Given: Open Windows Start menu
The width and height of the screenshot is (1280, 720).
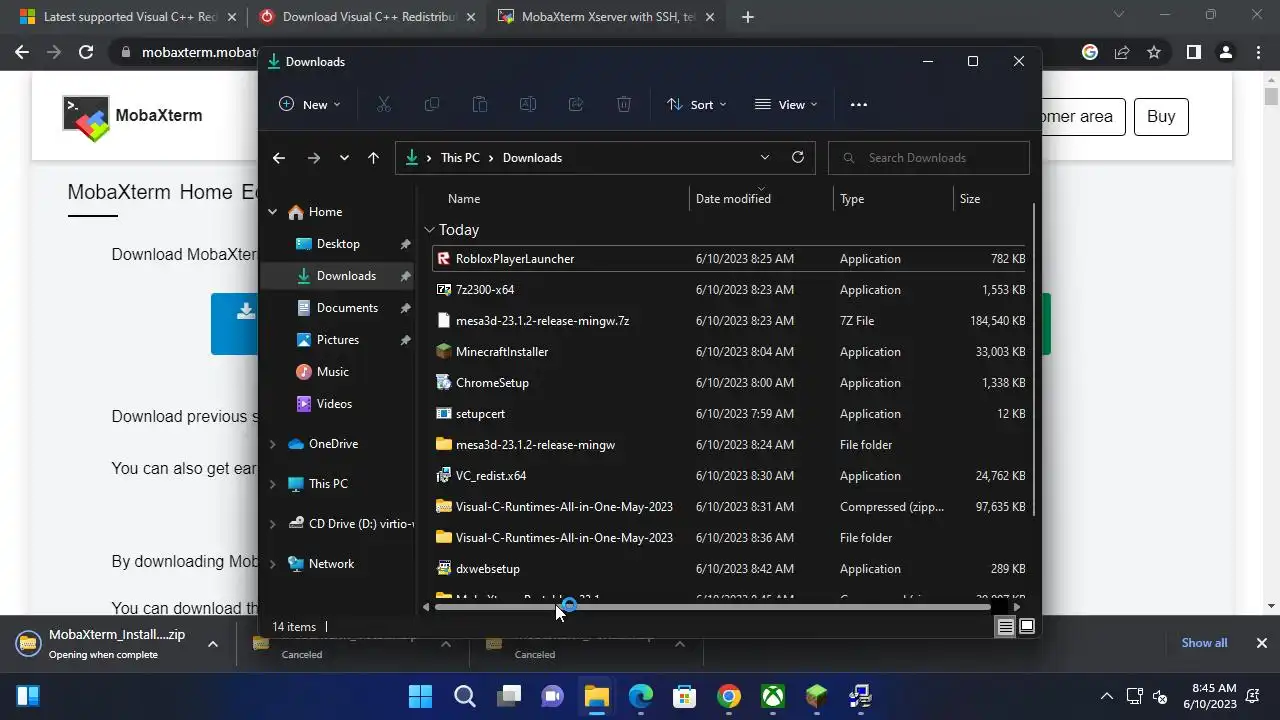Looking at the screenshot, I should (x=421, y=696).
